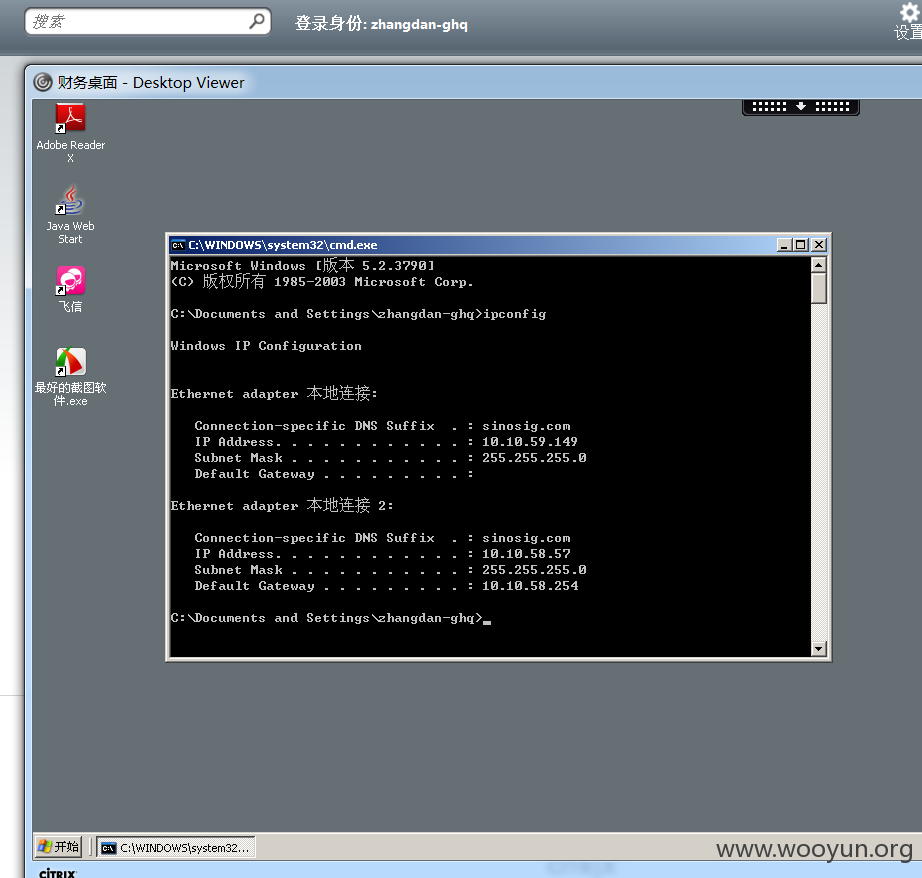Click 'Ethernet adapter 本地连接 2:' line
This screenshot has width=922, height=878.
(282, 505)
